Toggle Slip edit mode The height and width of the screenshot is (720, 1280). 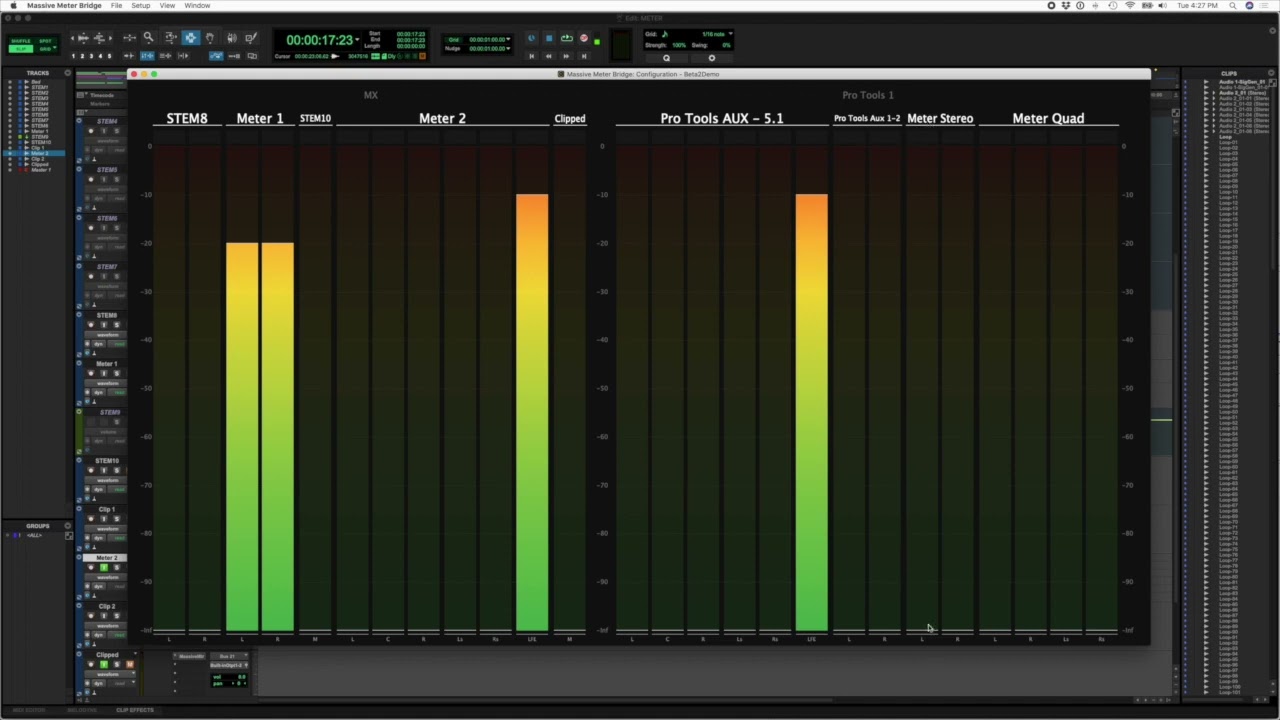pyautogui.click(x=21, y=48)
